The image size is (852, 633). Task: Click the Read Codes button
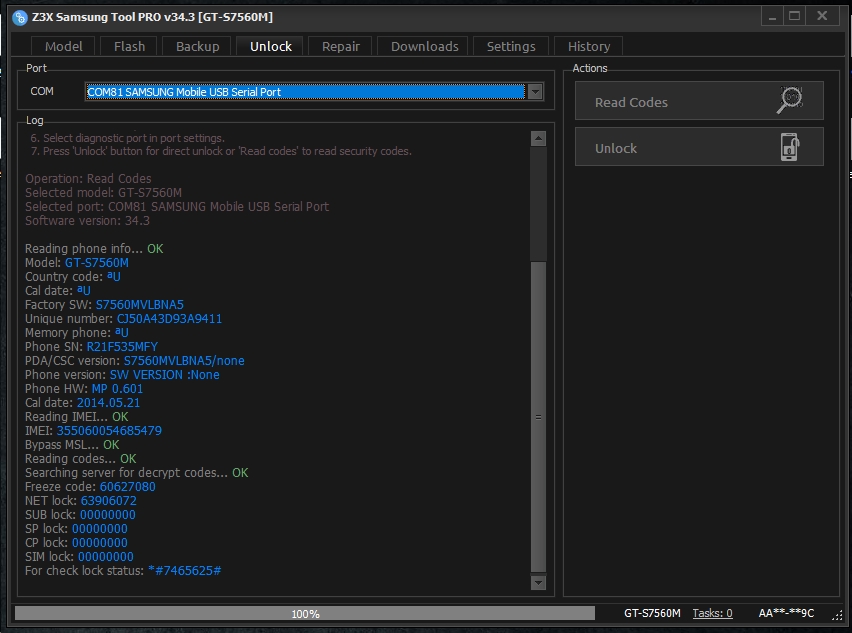point(699,101)
